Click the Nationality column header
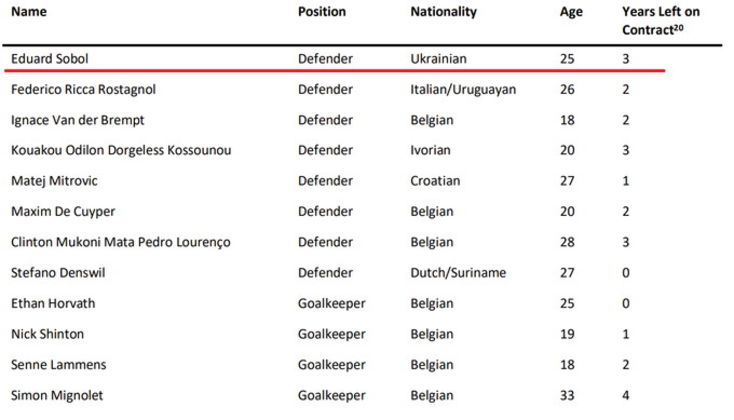The height and width of the screenshot is (420, 734). pyautogui.click(x=444, y=12)
